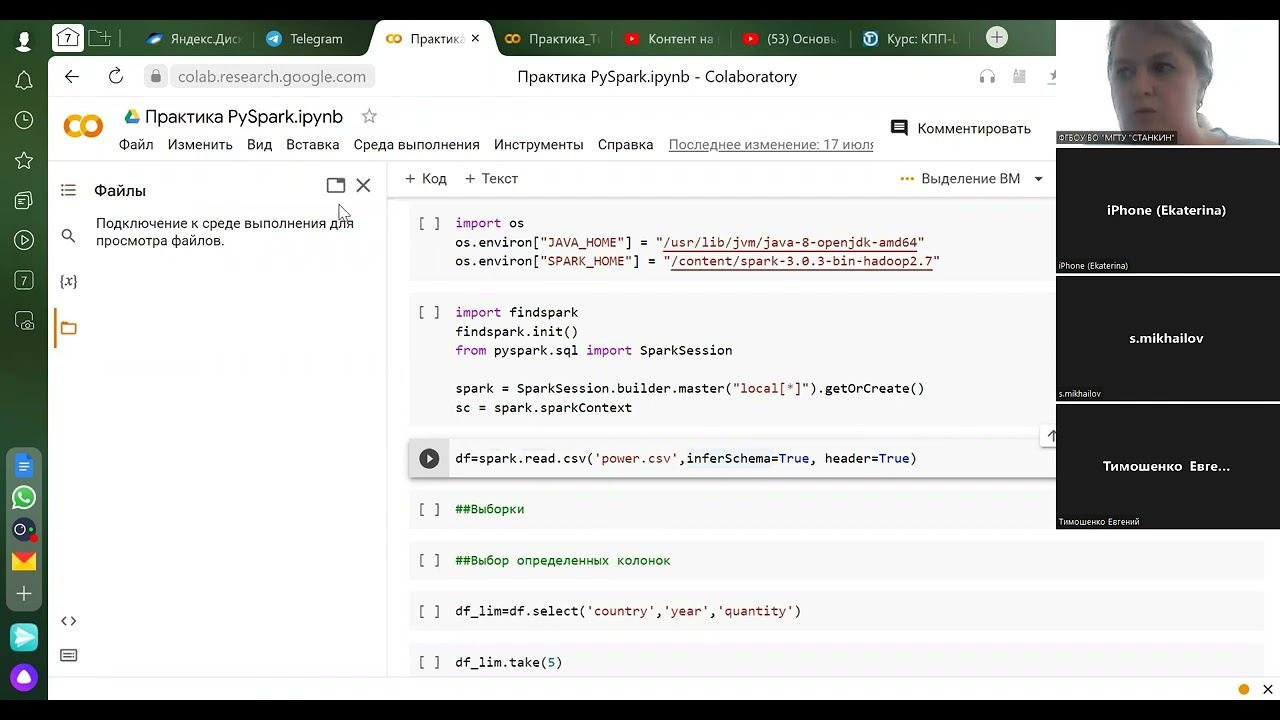
Task: Open notifications bell in browser sidebar
Action: click(24, 81)
